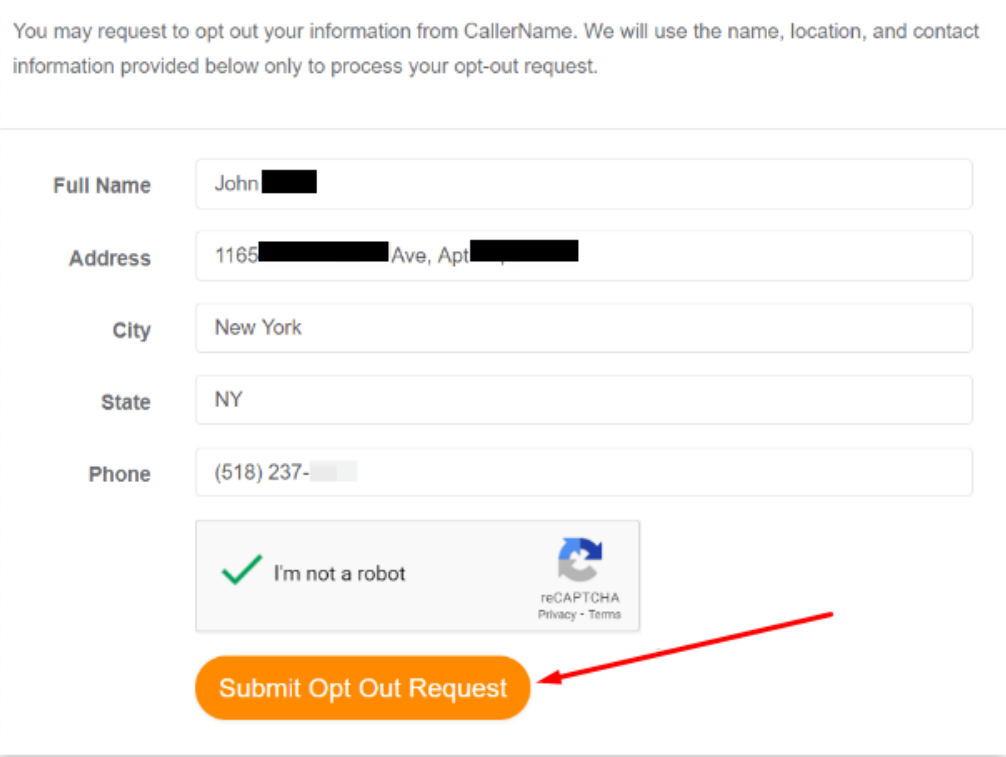Click the State field label

[126, 402]
